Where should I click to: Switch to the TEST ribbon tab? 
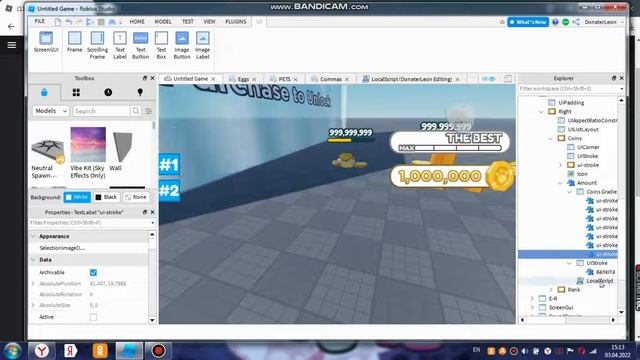coord(188,22)
